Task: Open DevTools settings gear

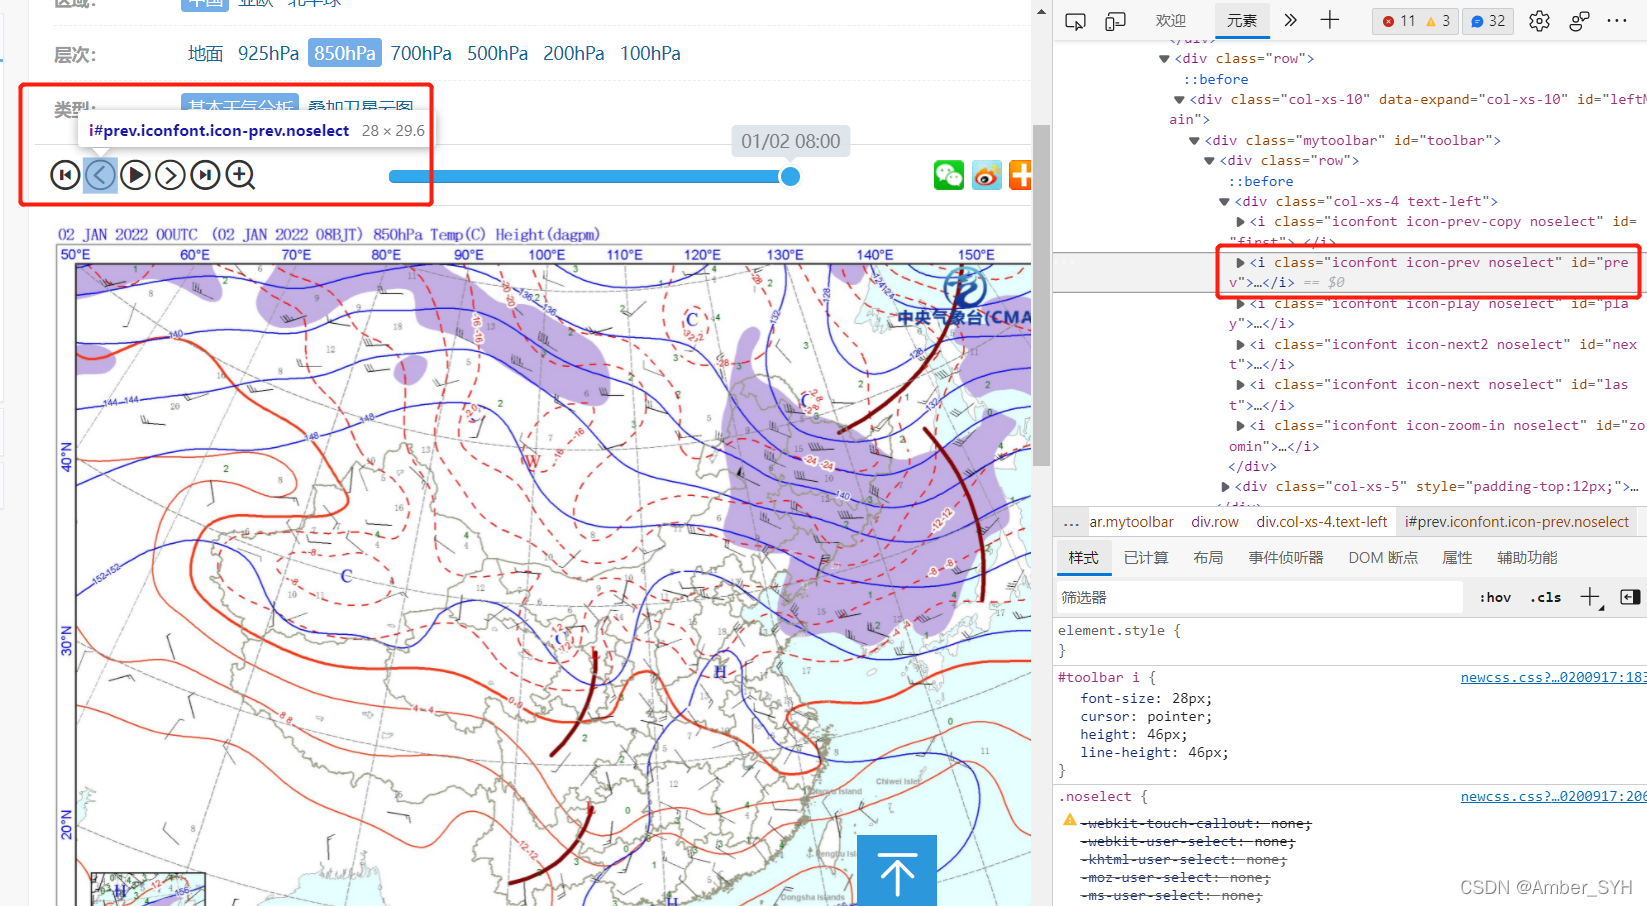Action: (1539, 21)
